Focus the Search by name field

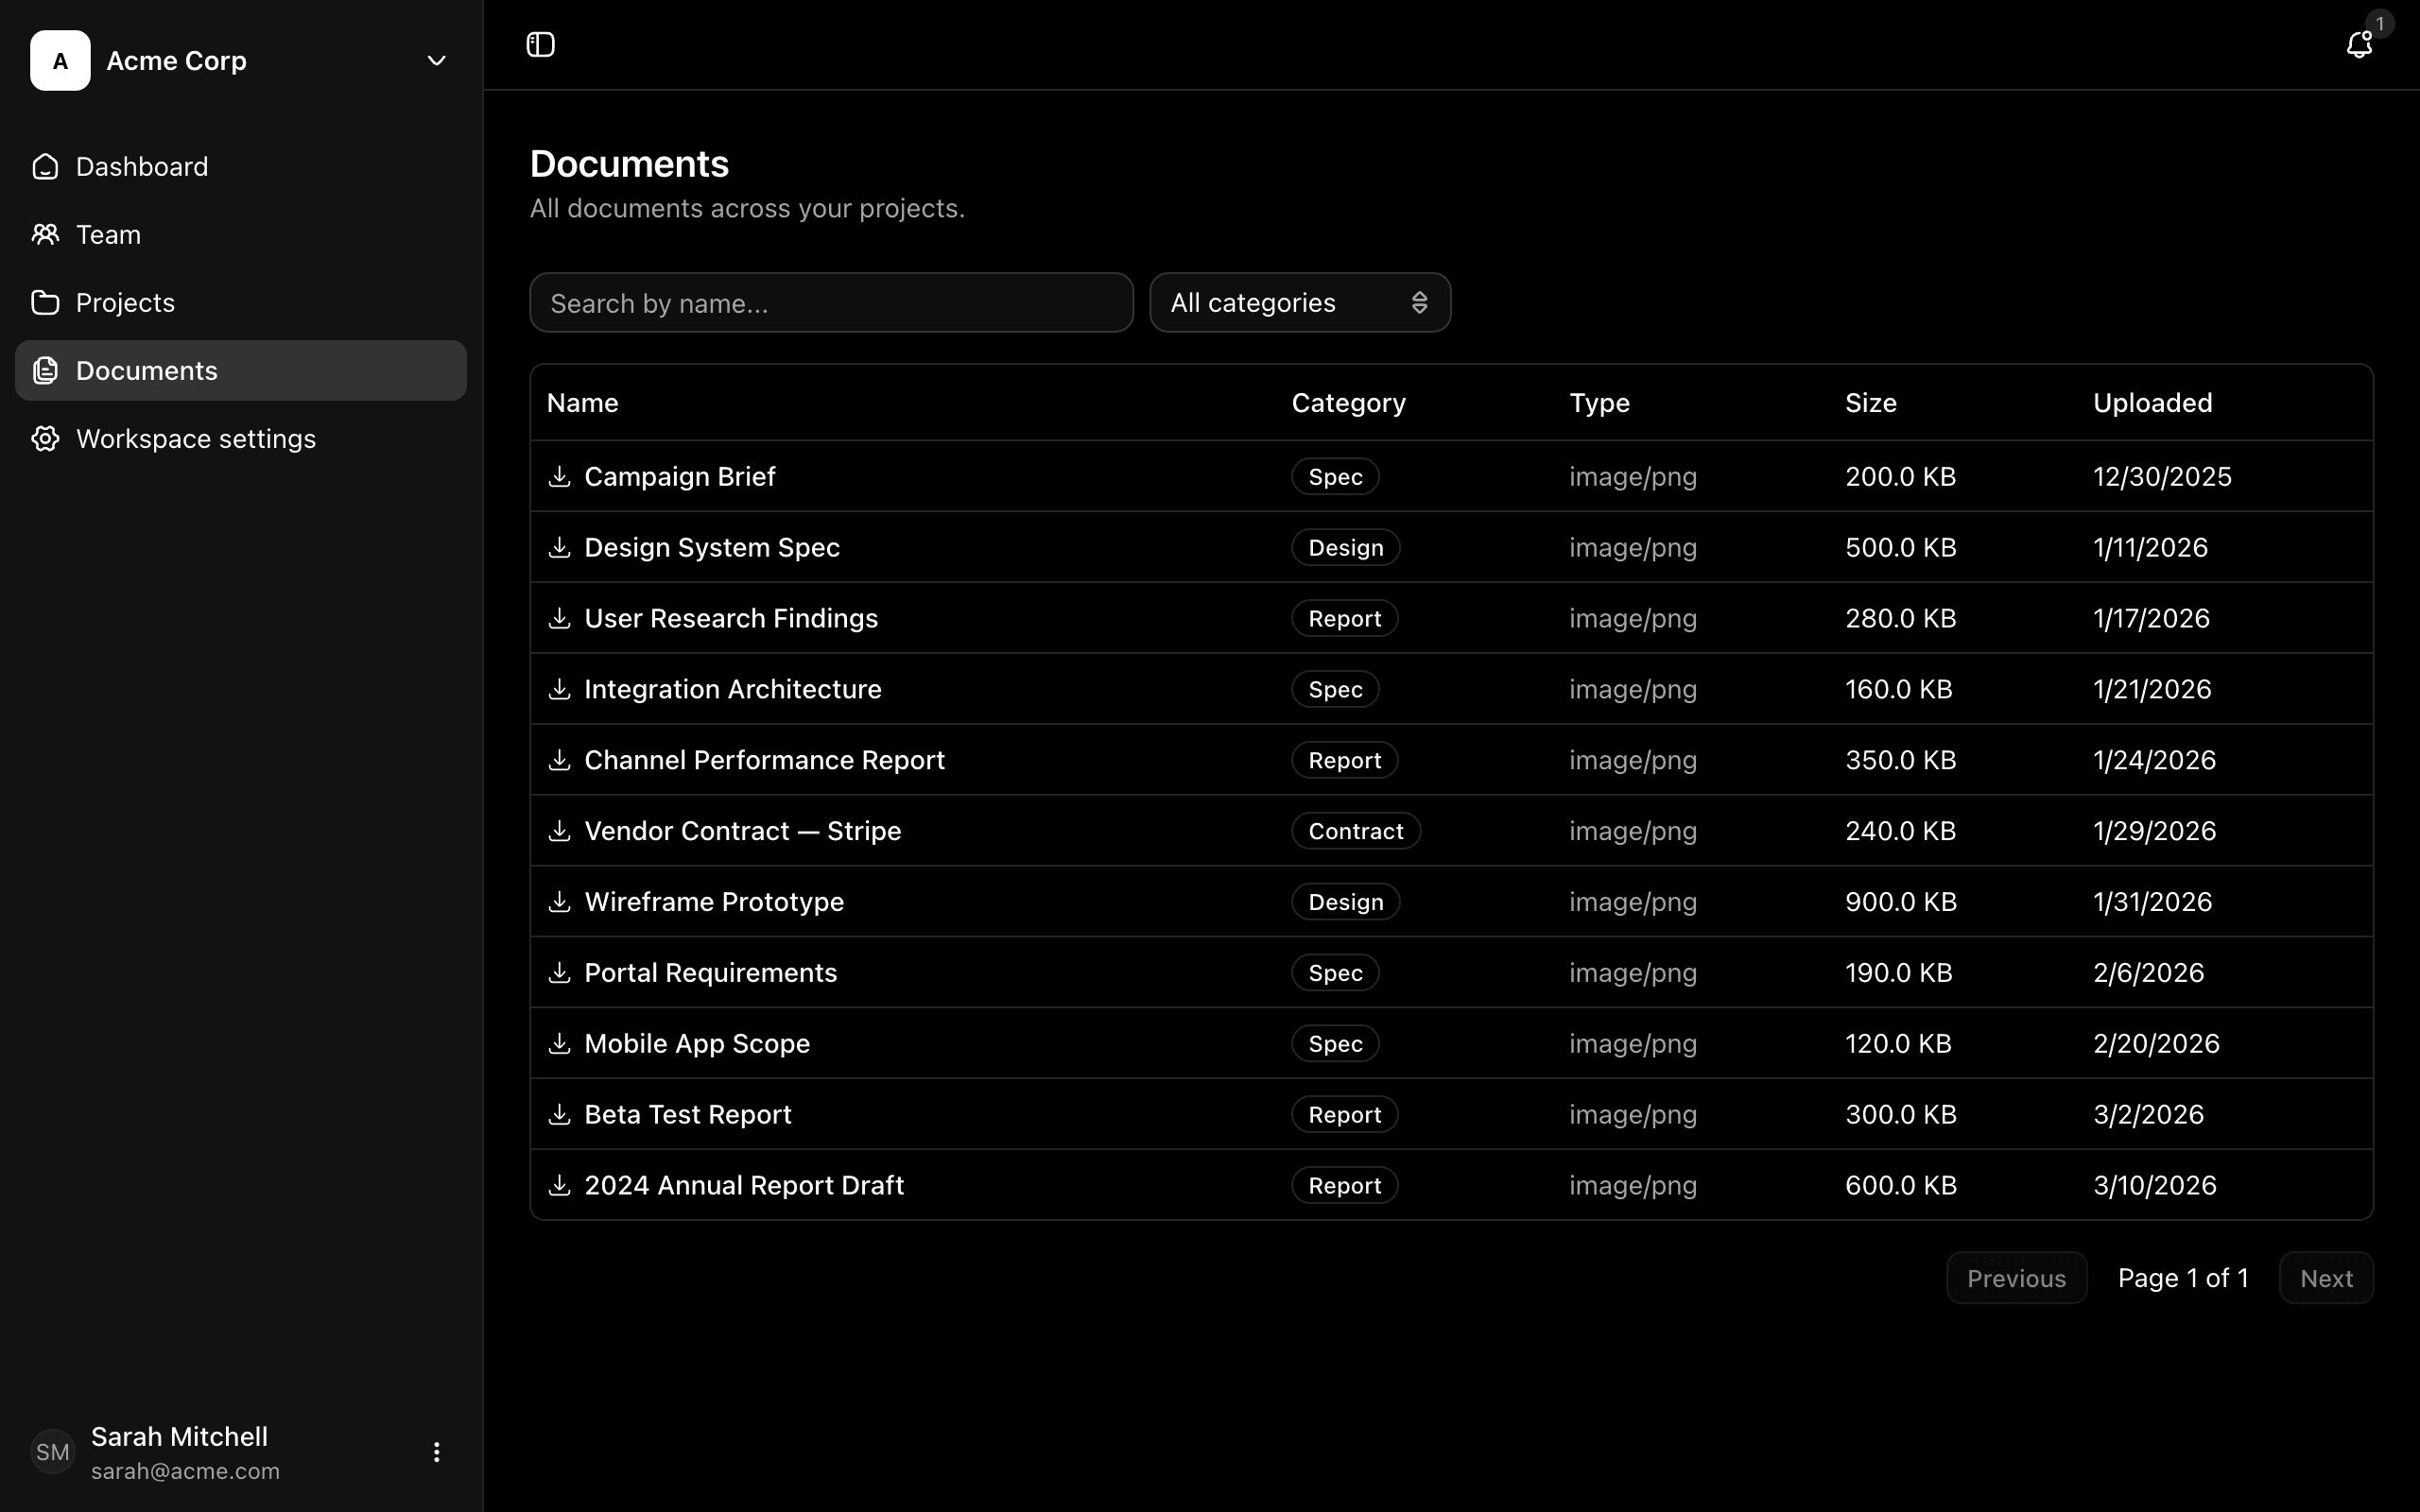pos(830,302)
